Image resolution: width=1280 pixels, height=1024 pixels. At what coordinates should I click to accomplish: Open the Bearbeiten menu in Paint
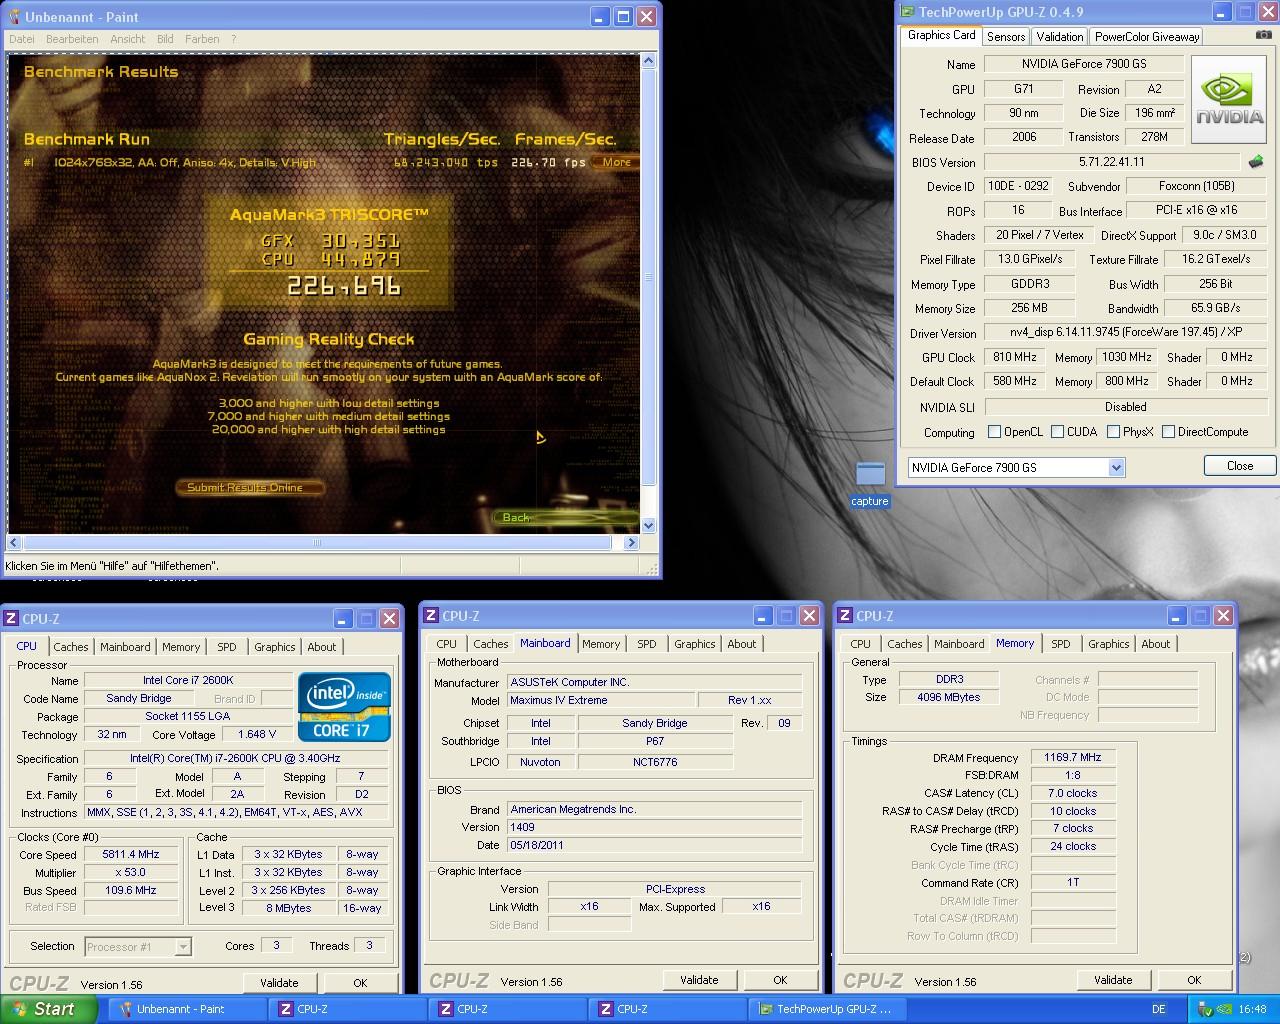coord(72,39)
